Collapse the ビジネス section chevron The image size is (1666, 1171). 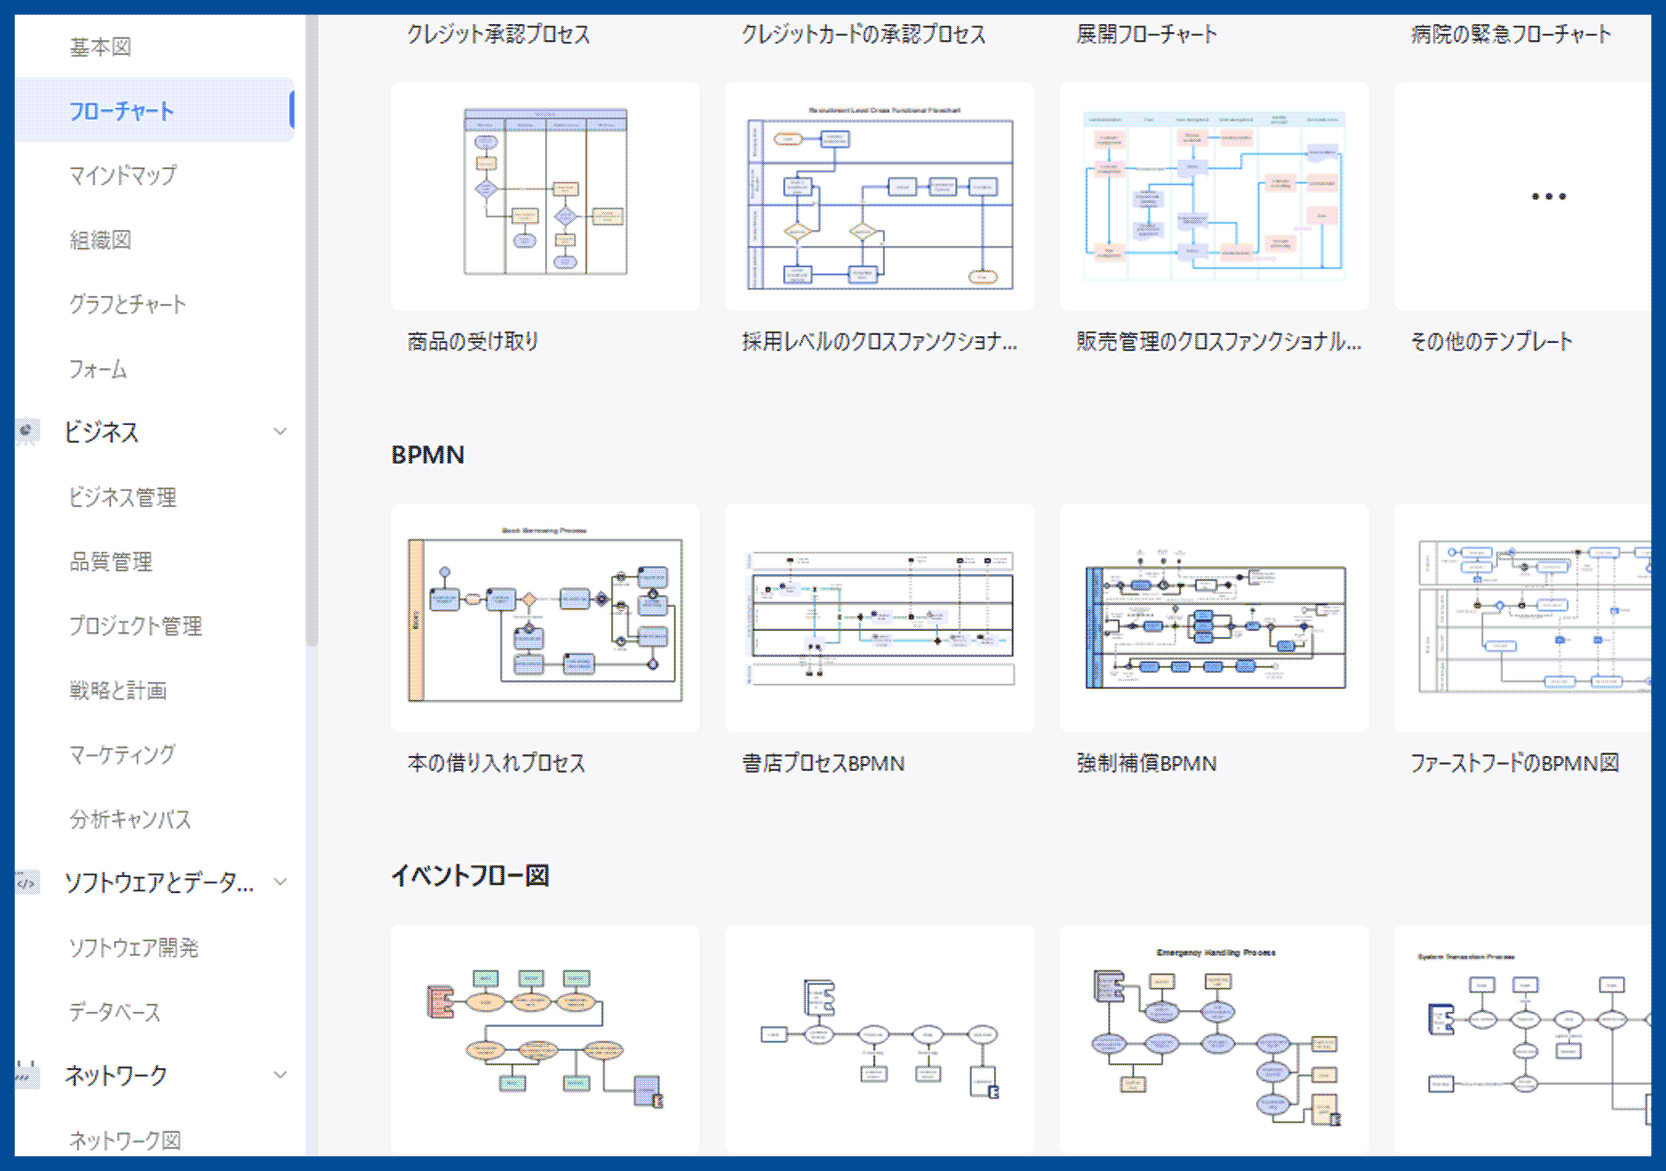coord(280,432)
